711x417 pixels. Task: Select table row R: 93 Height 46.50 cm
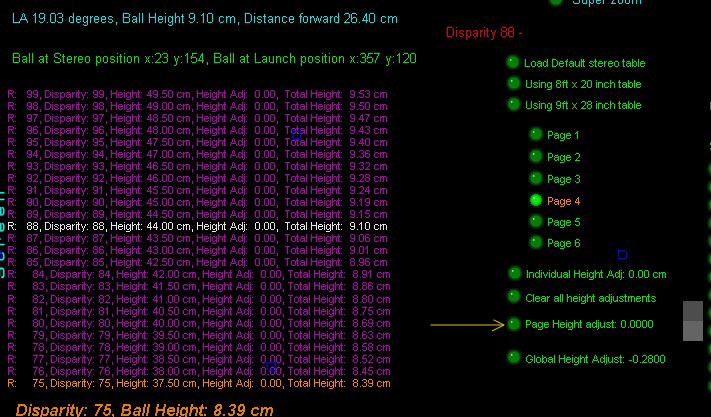click(x=198, y=166)
